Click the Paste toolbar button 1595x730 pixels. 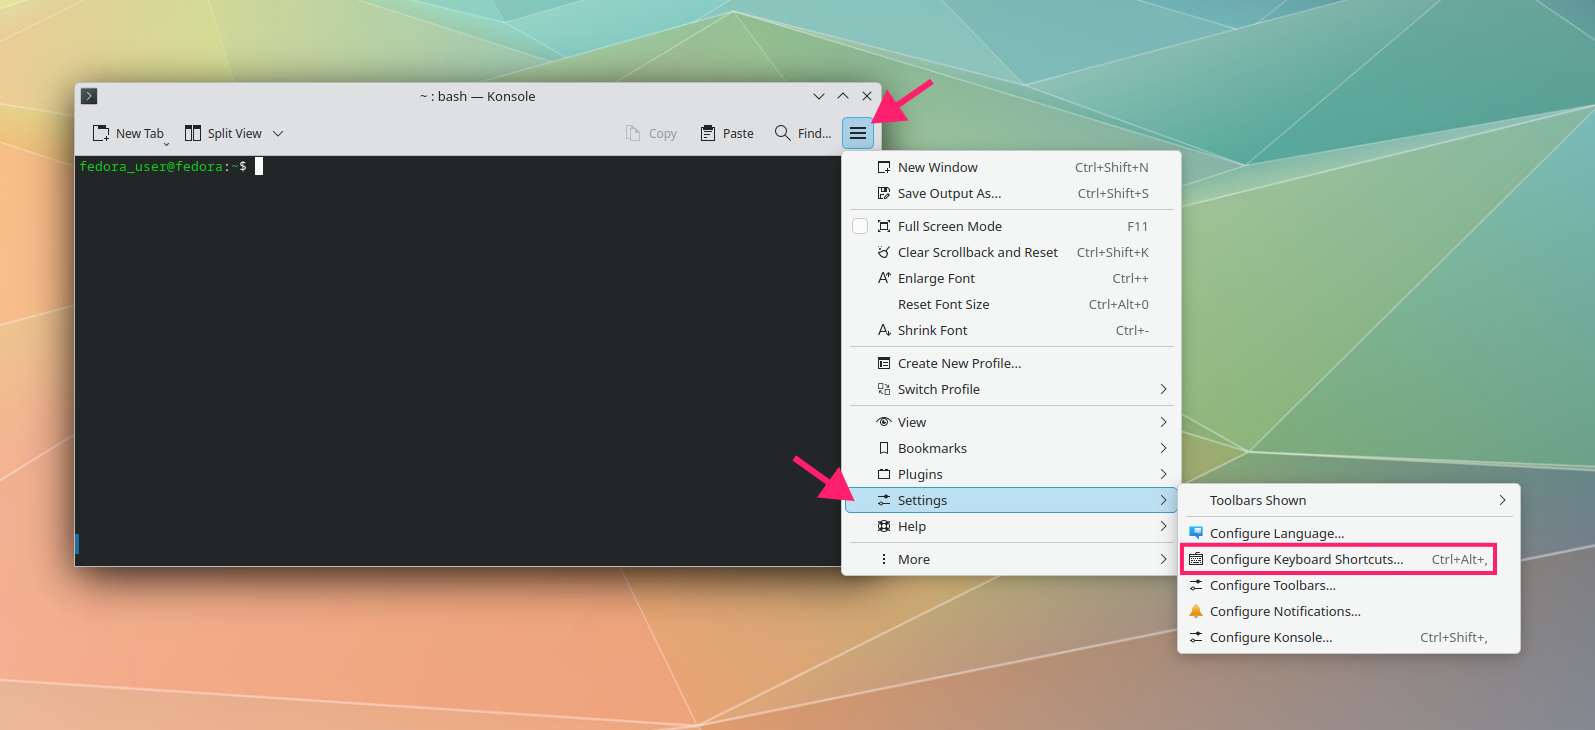coord(727,133)
